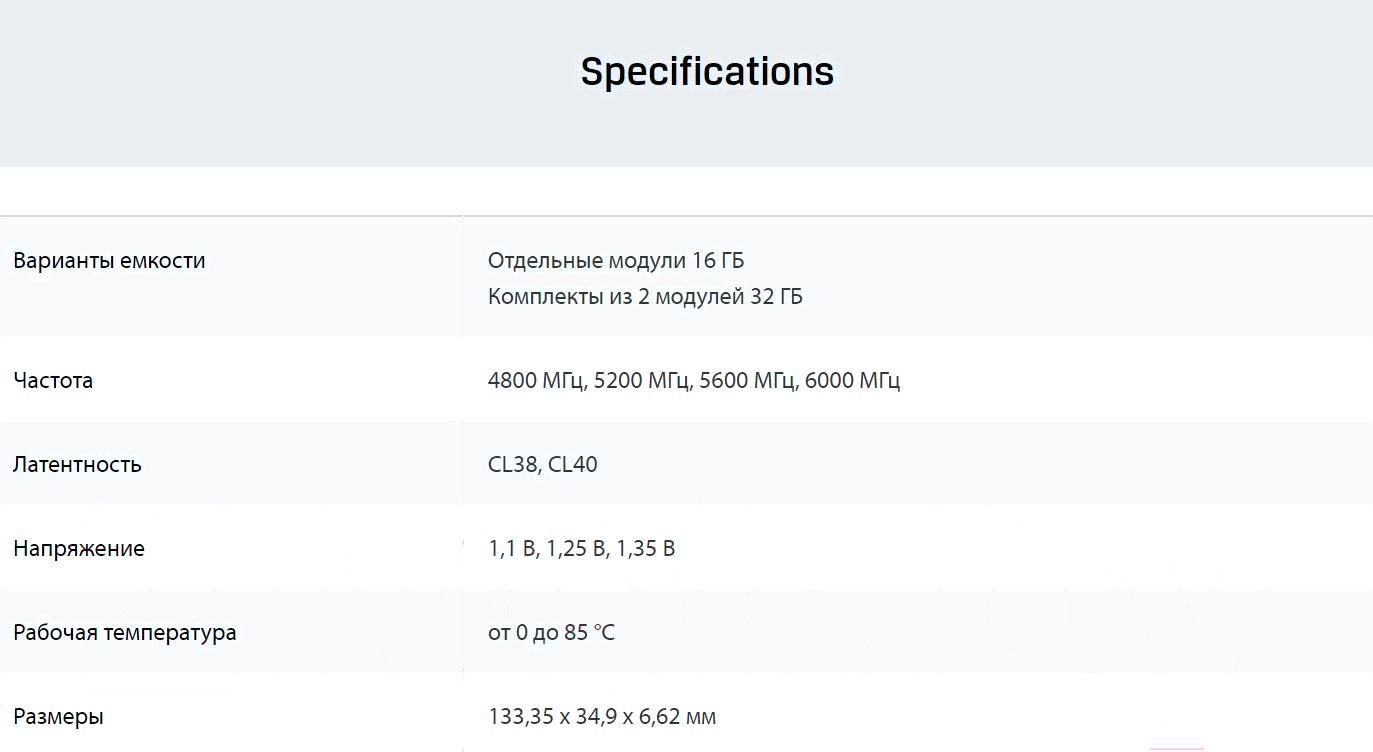Select the "Рабочая температура" row label
The width and height of the screenshot is (1373, 752).
point(125,633)
